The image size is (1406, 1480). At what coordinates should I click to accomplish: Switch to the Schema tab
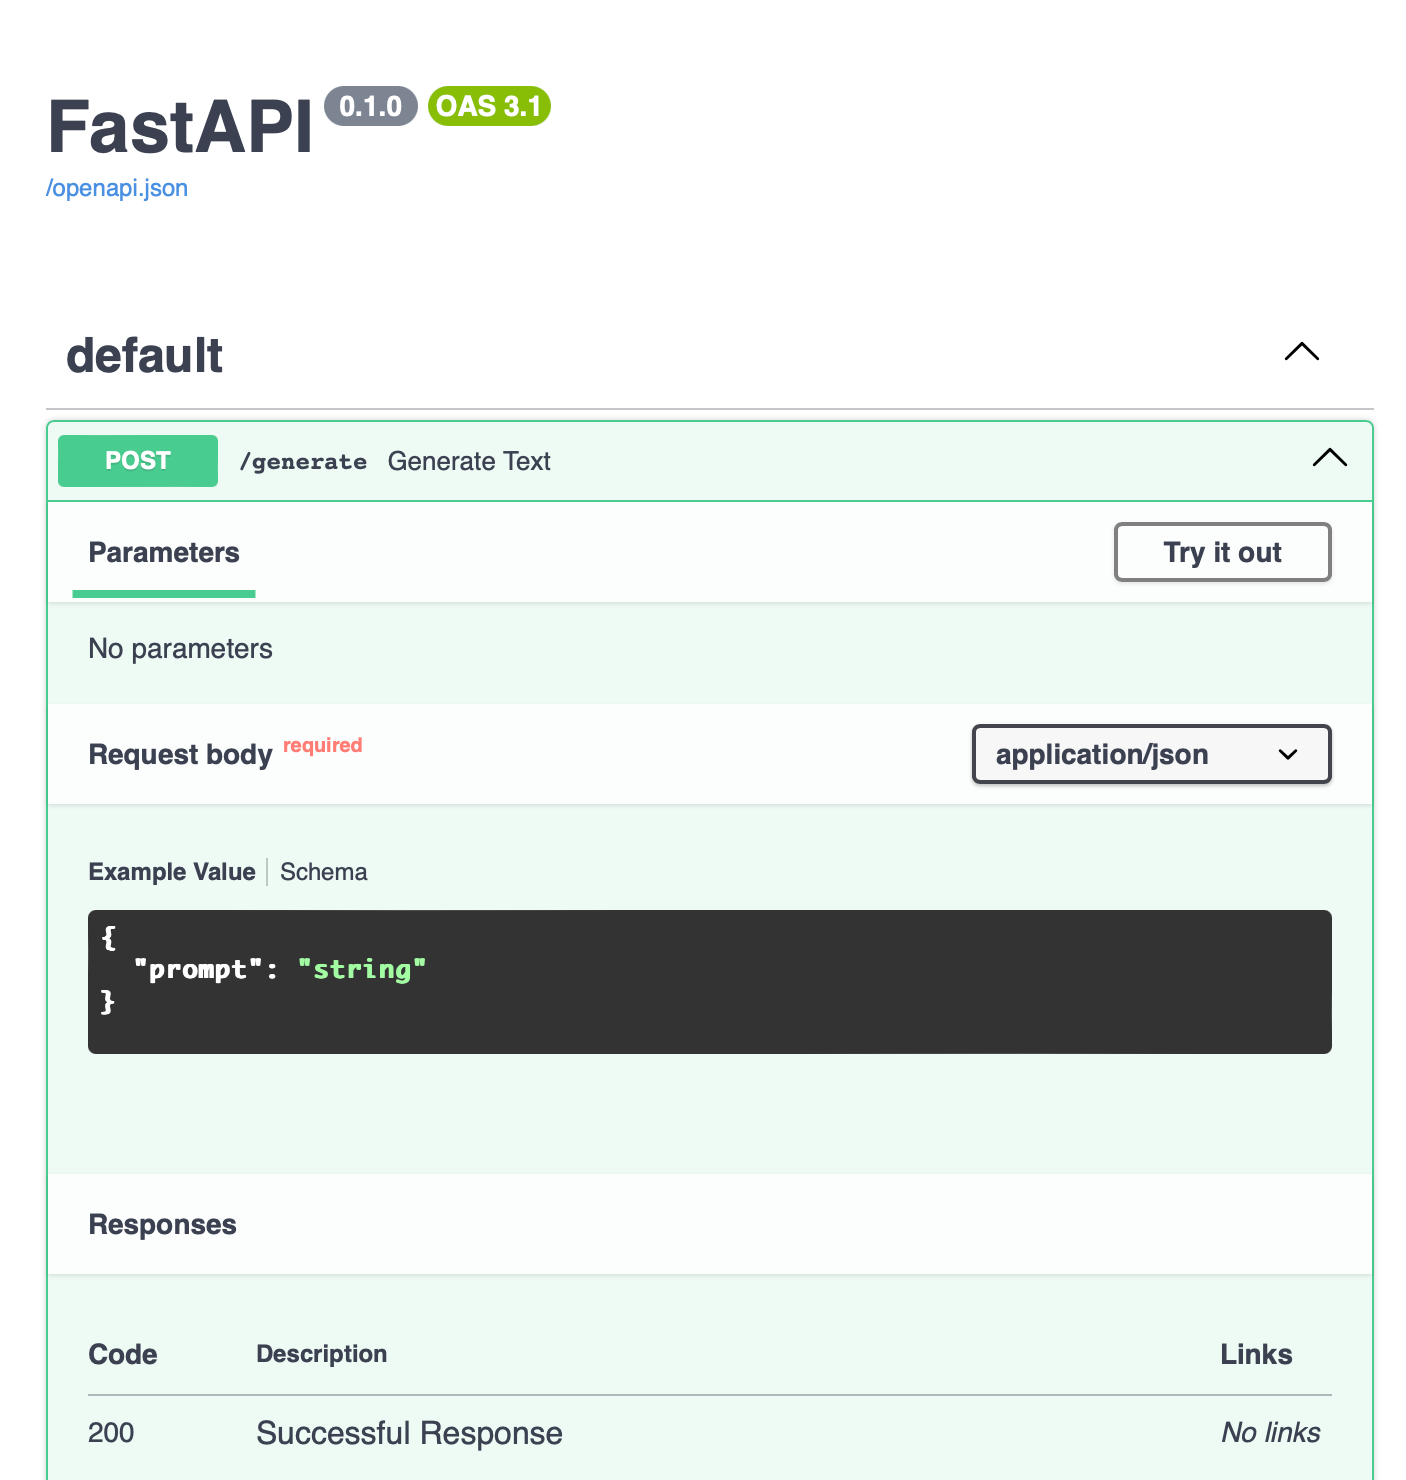[324, 872]
